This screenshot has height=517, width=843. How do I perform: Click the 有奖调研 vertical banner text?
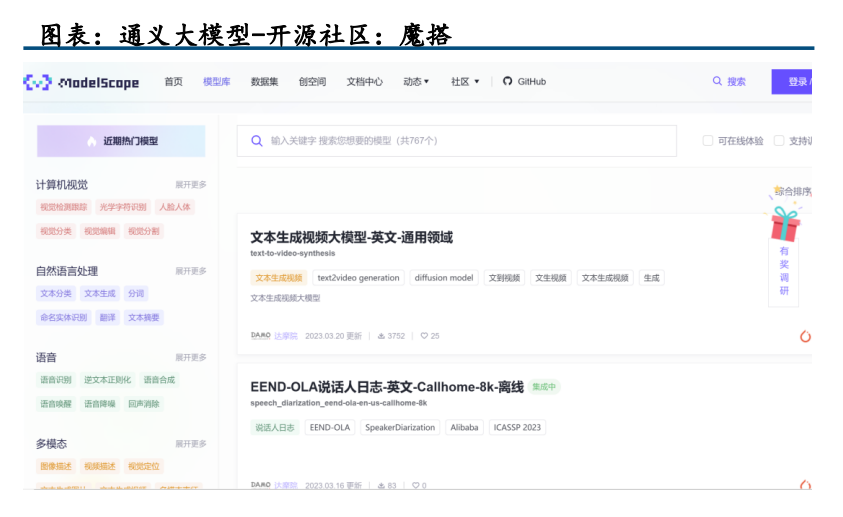click(x=784, y=271)
